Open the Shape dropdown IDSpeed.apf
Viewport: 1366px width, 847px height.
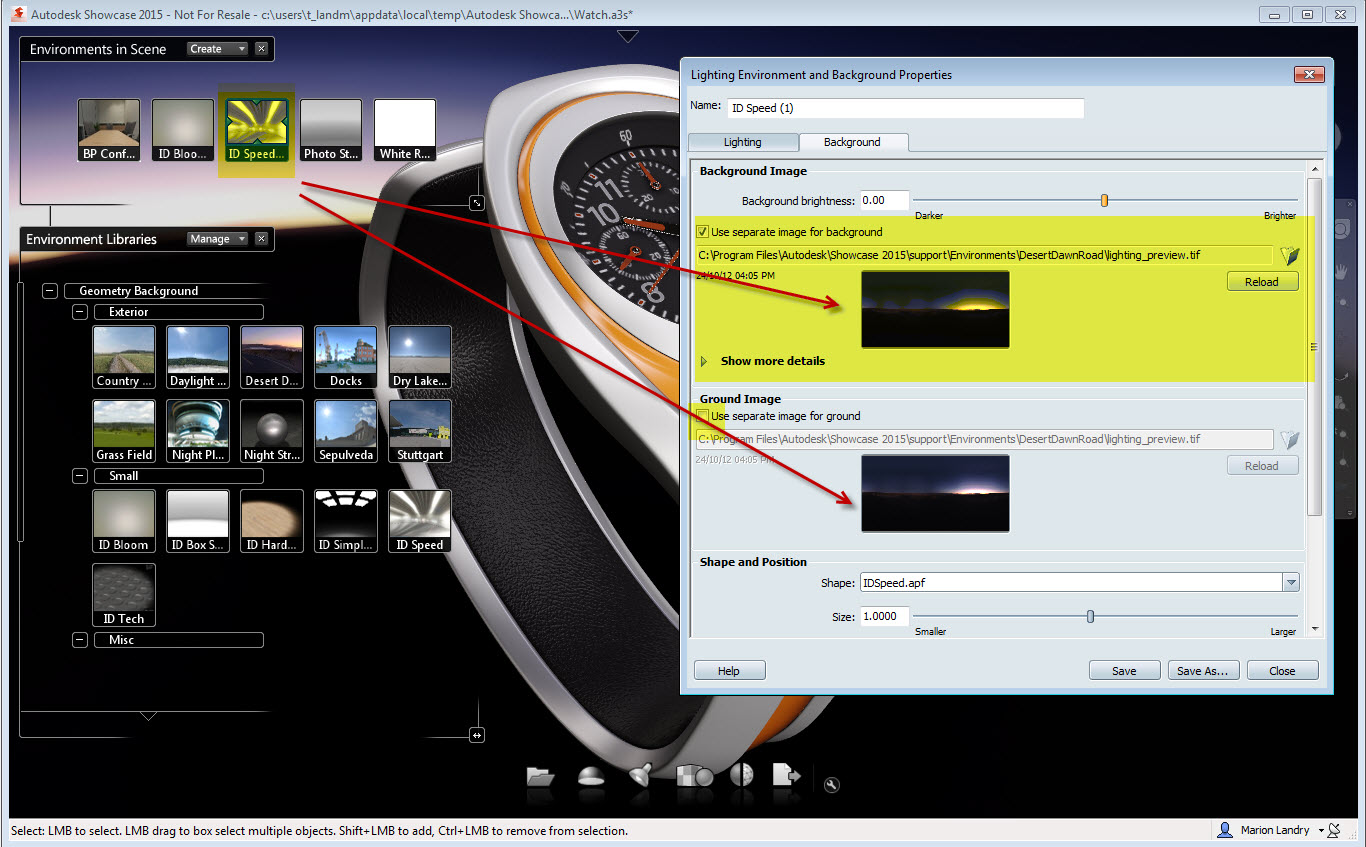point(1291,583)
